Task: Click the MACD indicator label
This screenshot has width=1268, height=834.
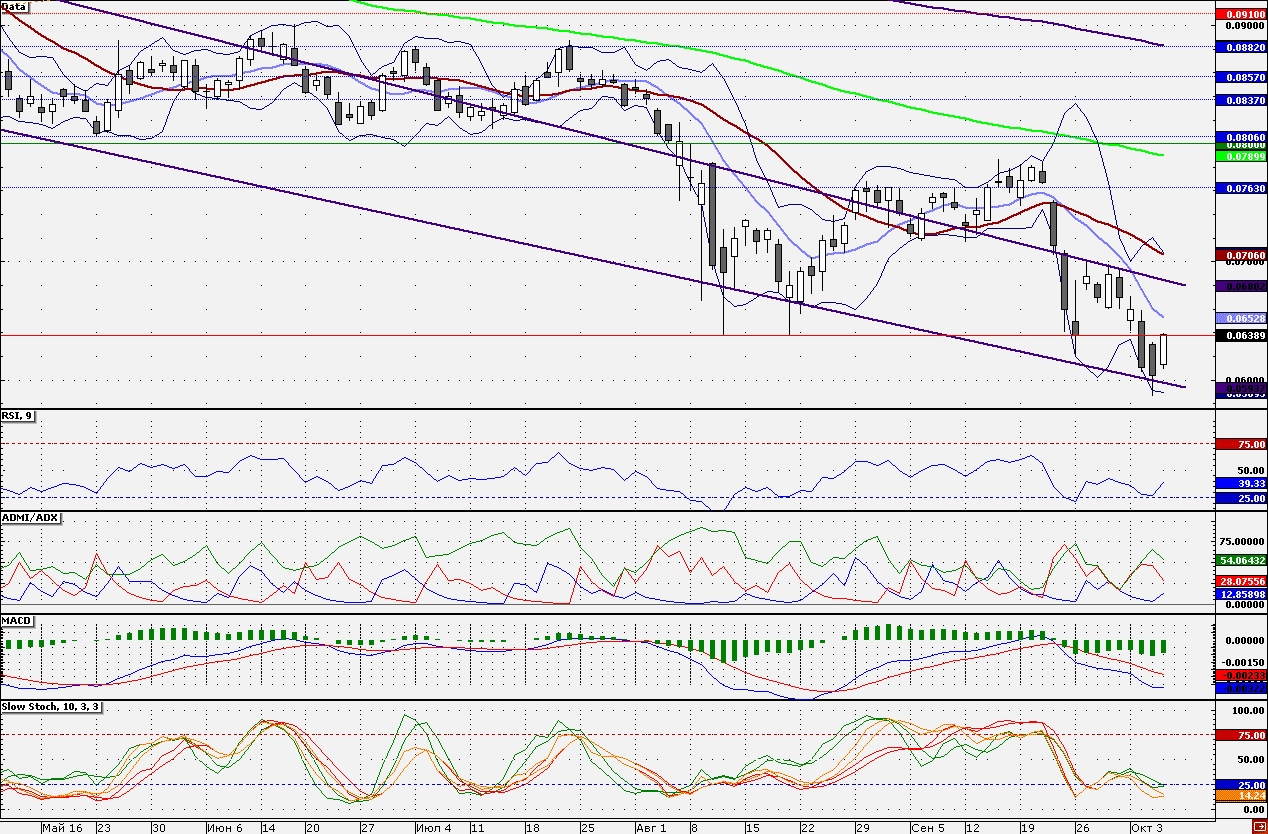Action: point(18,621)
